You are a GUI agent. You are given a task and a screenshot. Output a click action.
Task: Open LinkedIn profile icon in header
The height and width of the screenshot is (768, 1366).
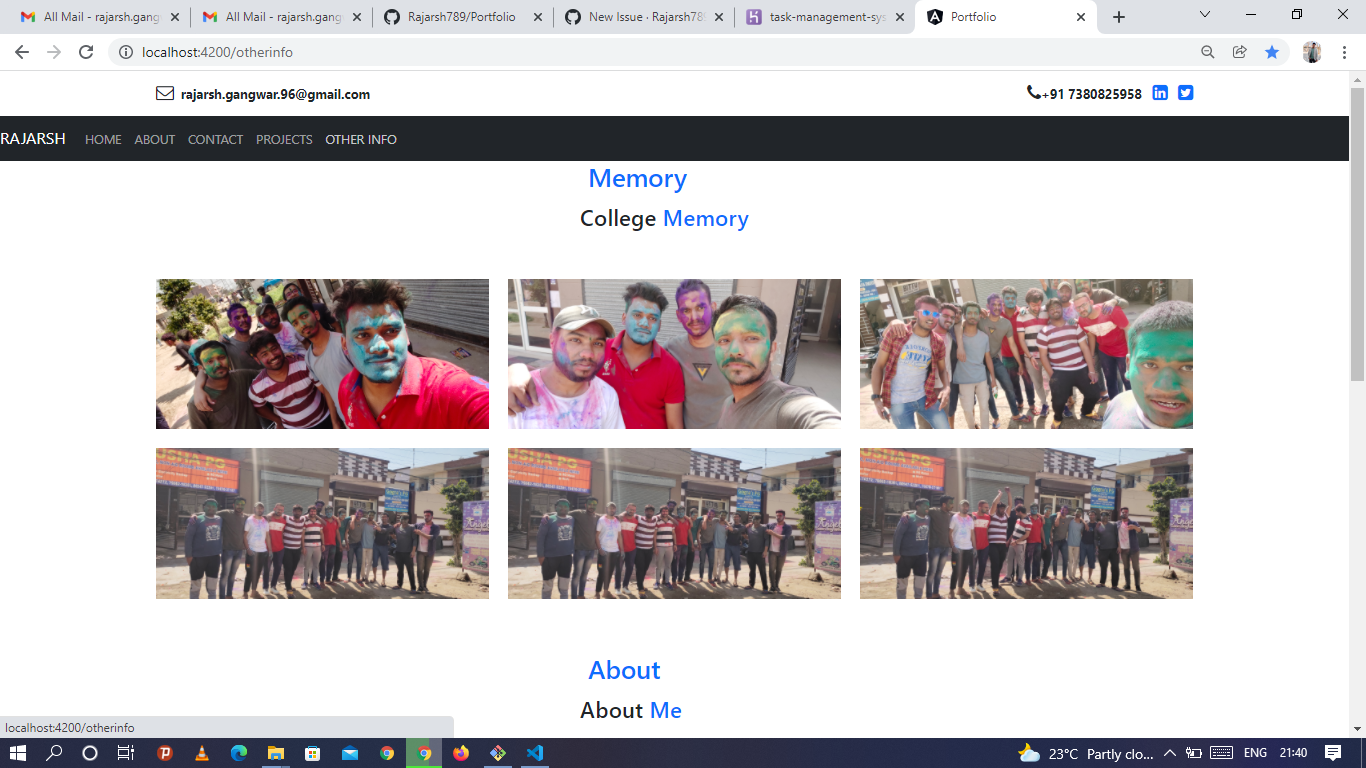click(x=1160, y=93)
